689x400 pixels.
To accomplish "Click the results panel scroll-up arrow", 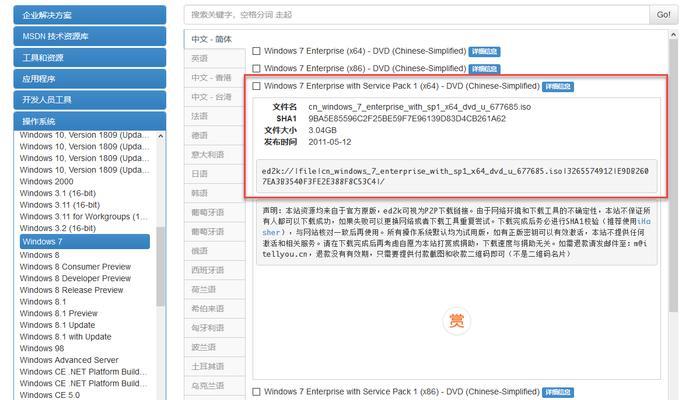I will tap(673, 35).
